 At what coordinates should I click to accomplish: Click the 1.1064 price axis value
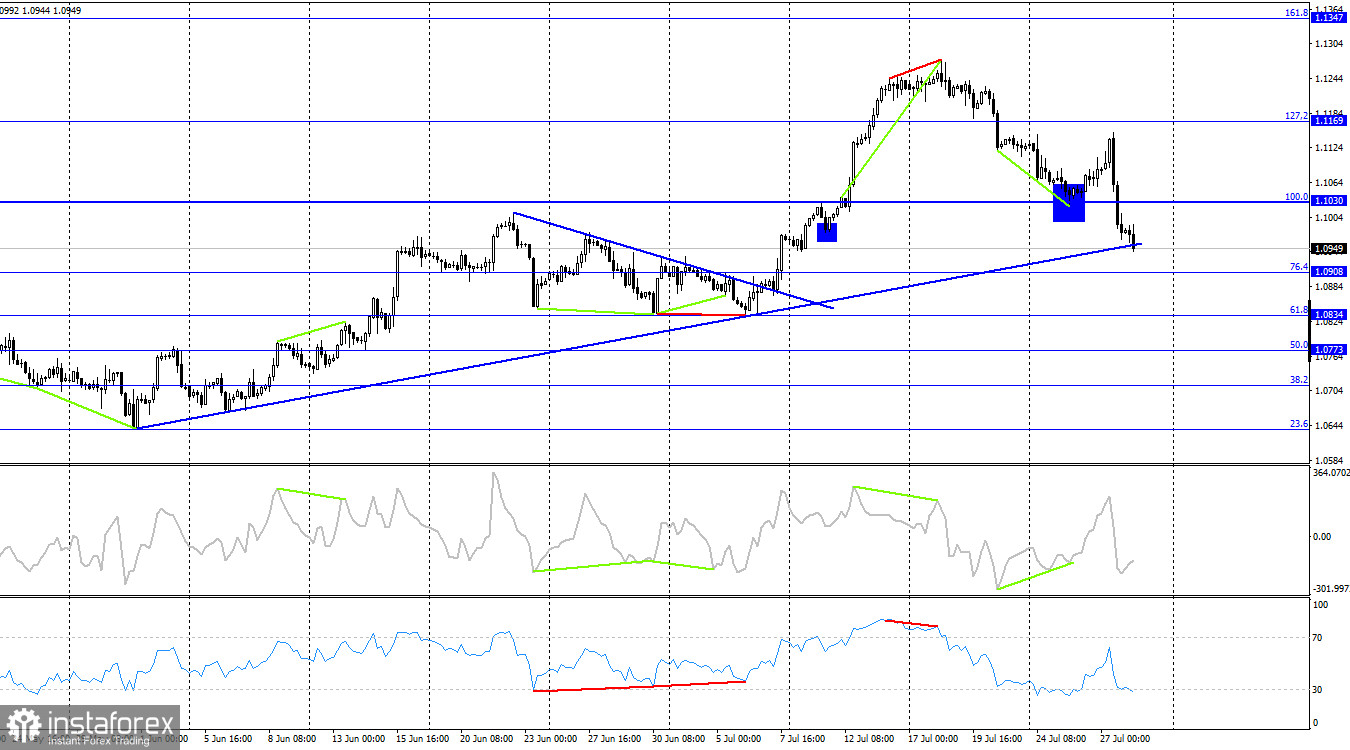pyautogui.click(x=1330, y=183)
